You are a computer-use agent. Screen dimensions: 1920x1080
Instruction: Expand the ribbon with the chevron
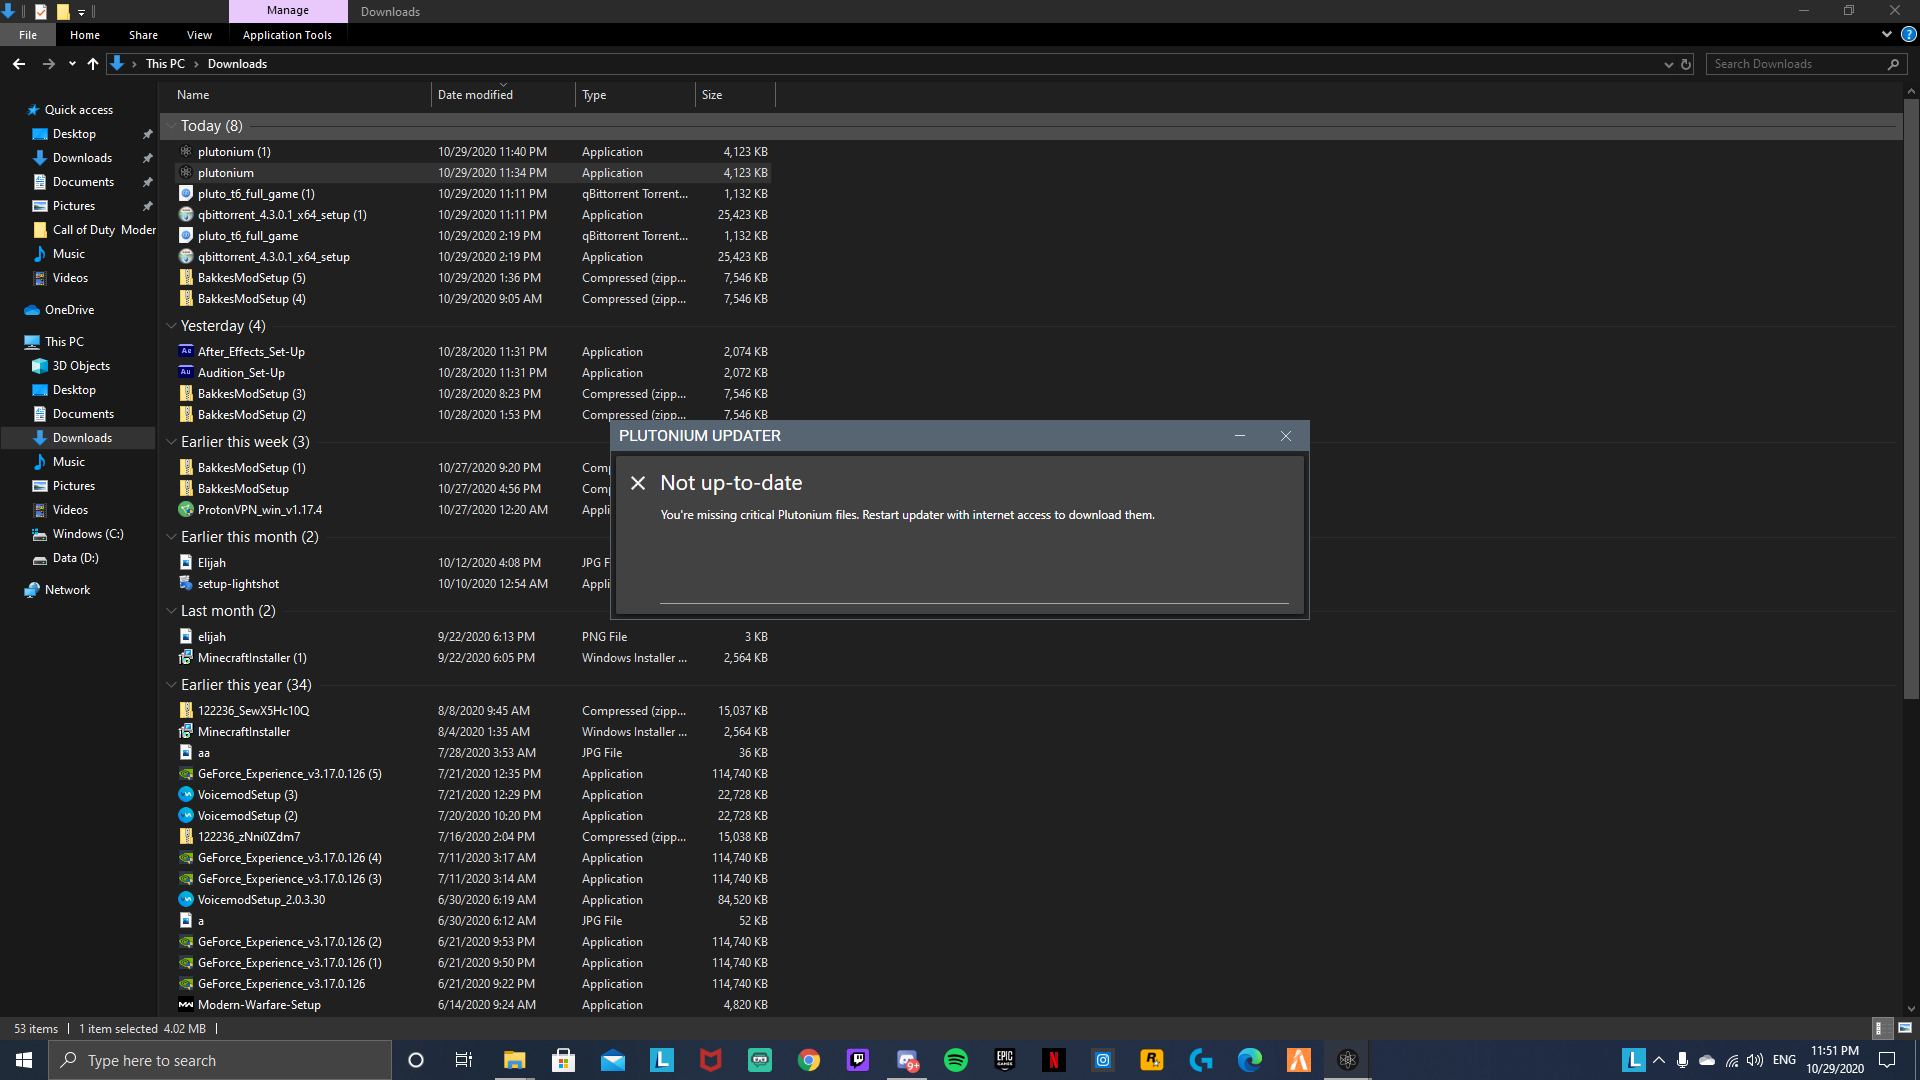click(1886, 34)
